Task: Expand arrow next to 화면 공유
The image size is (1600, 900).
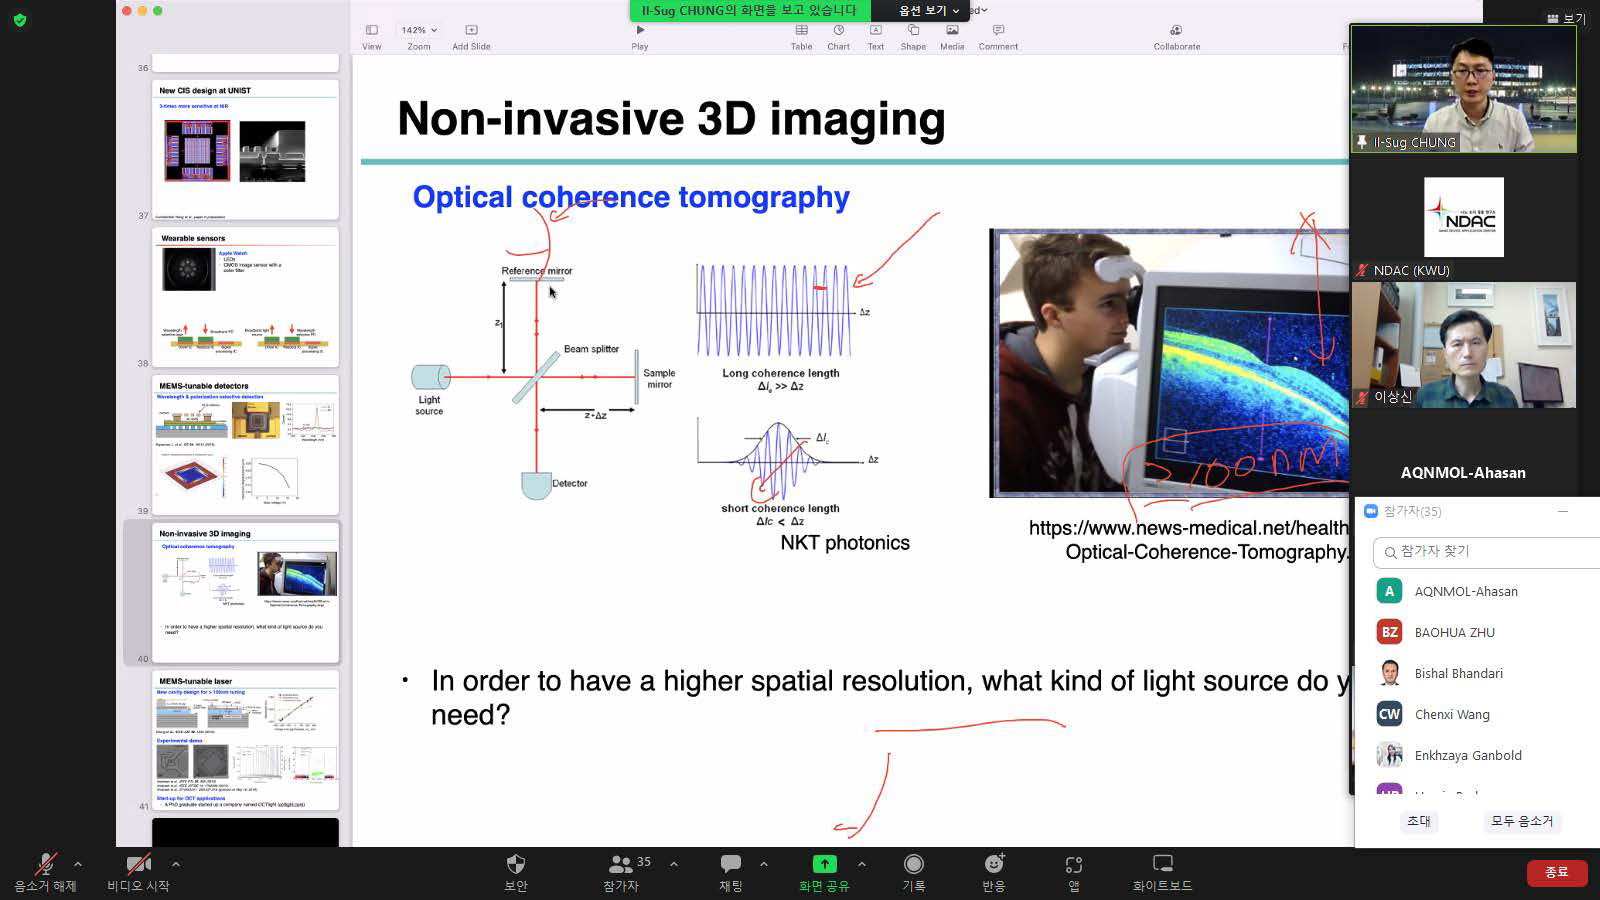Action: (x=862, y=864)
